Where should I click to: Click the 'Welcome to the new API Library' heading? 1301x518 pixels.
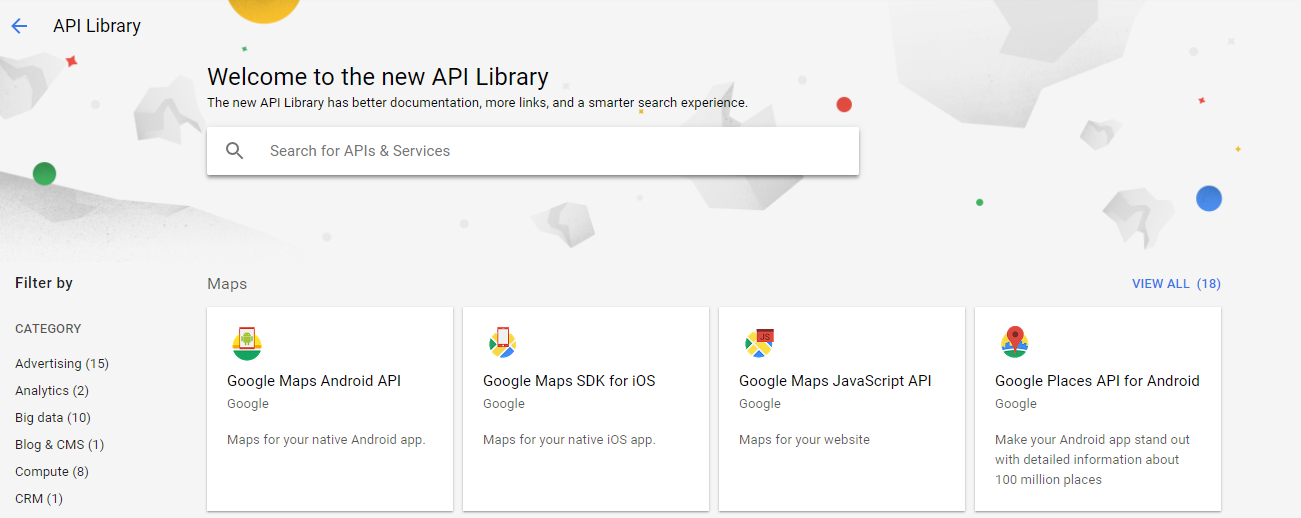(378, 77)
